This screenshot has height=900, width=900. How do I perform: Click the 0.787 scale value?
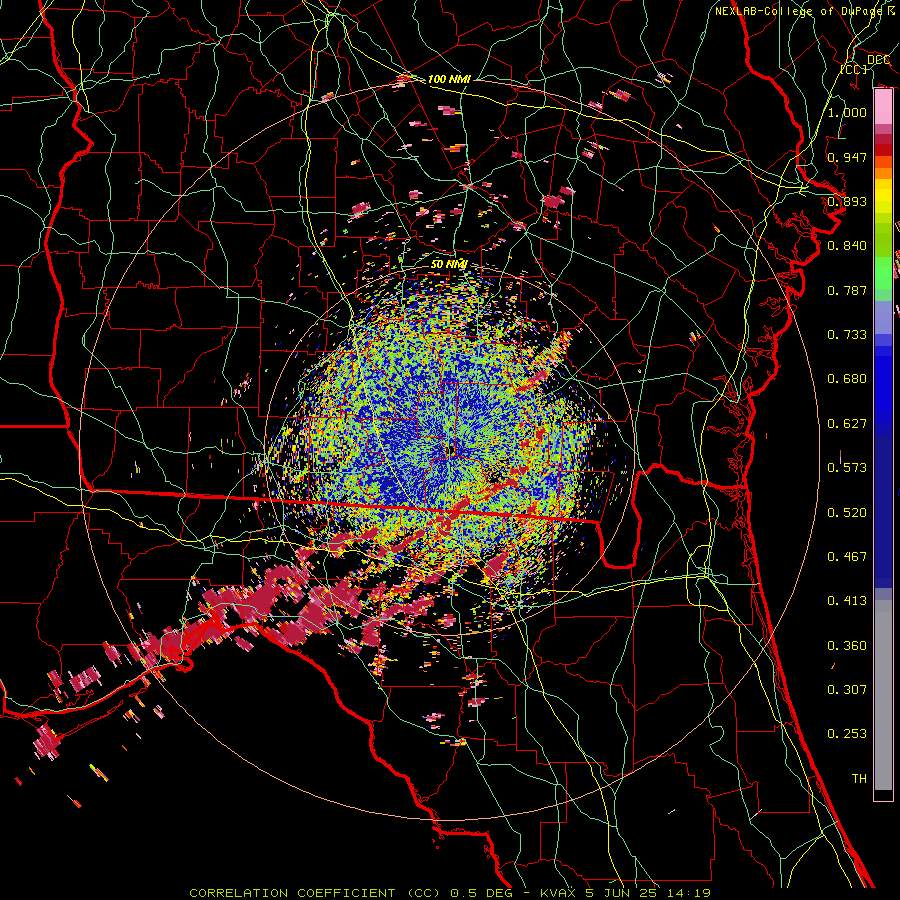tap(847, 290)
